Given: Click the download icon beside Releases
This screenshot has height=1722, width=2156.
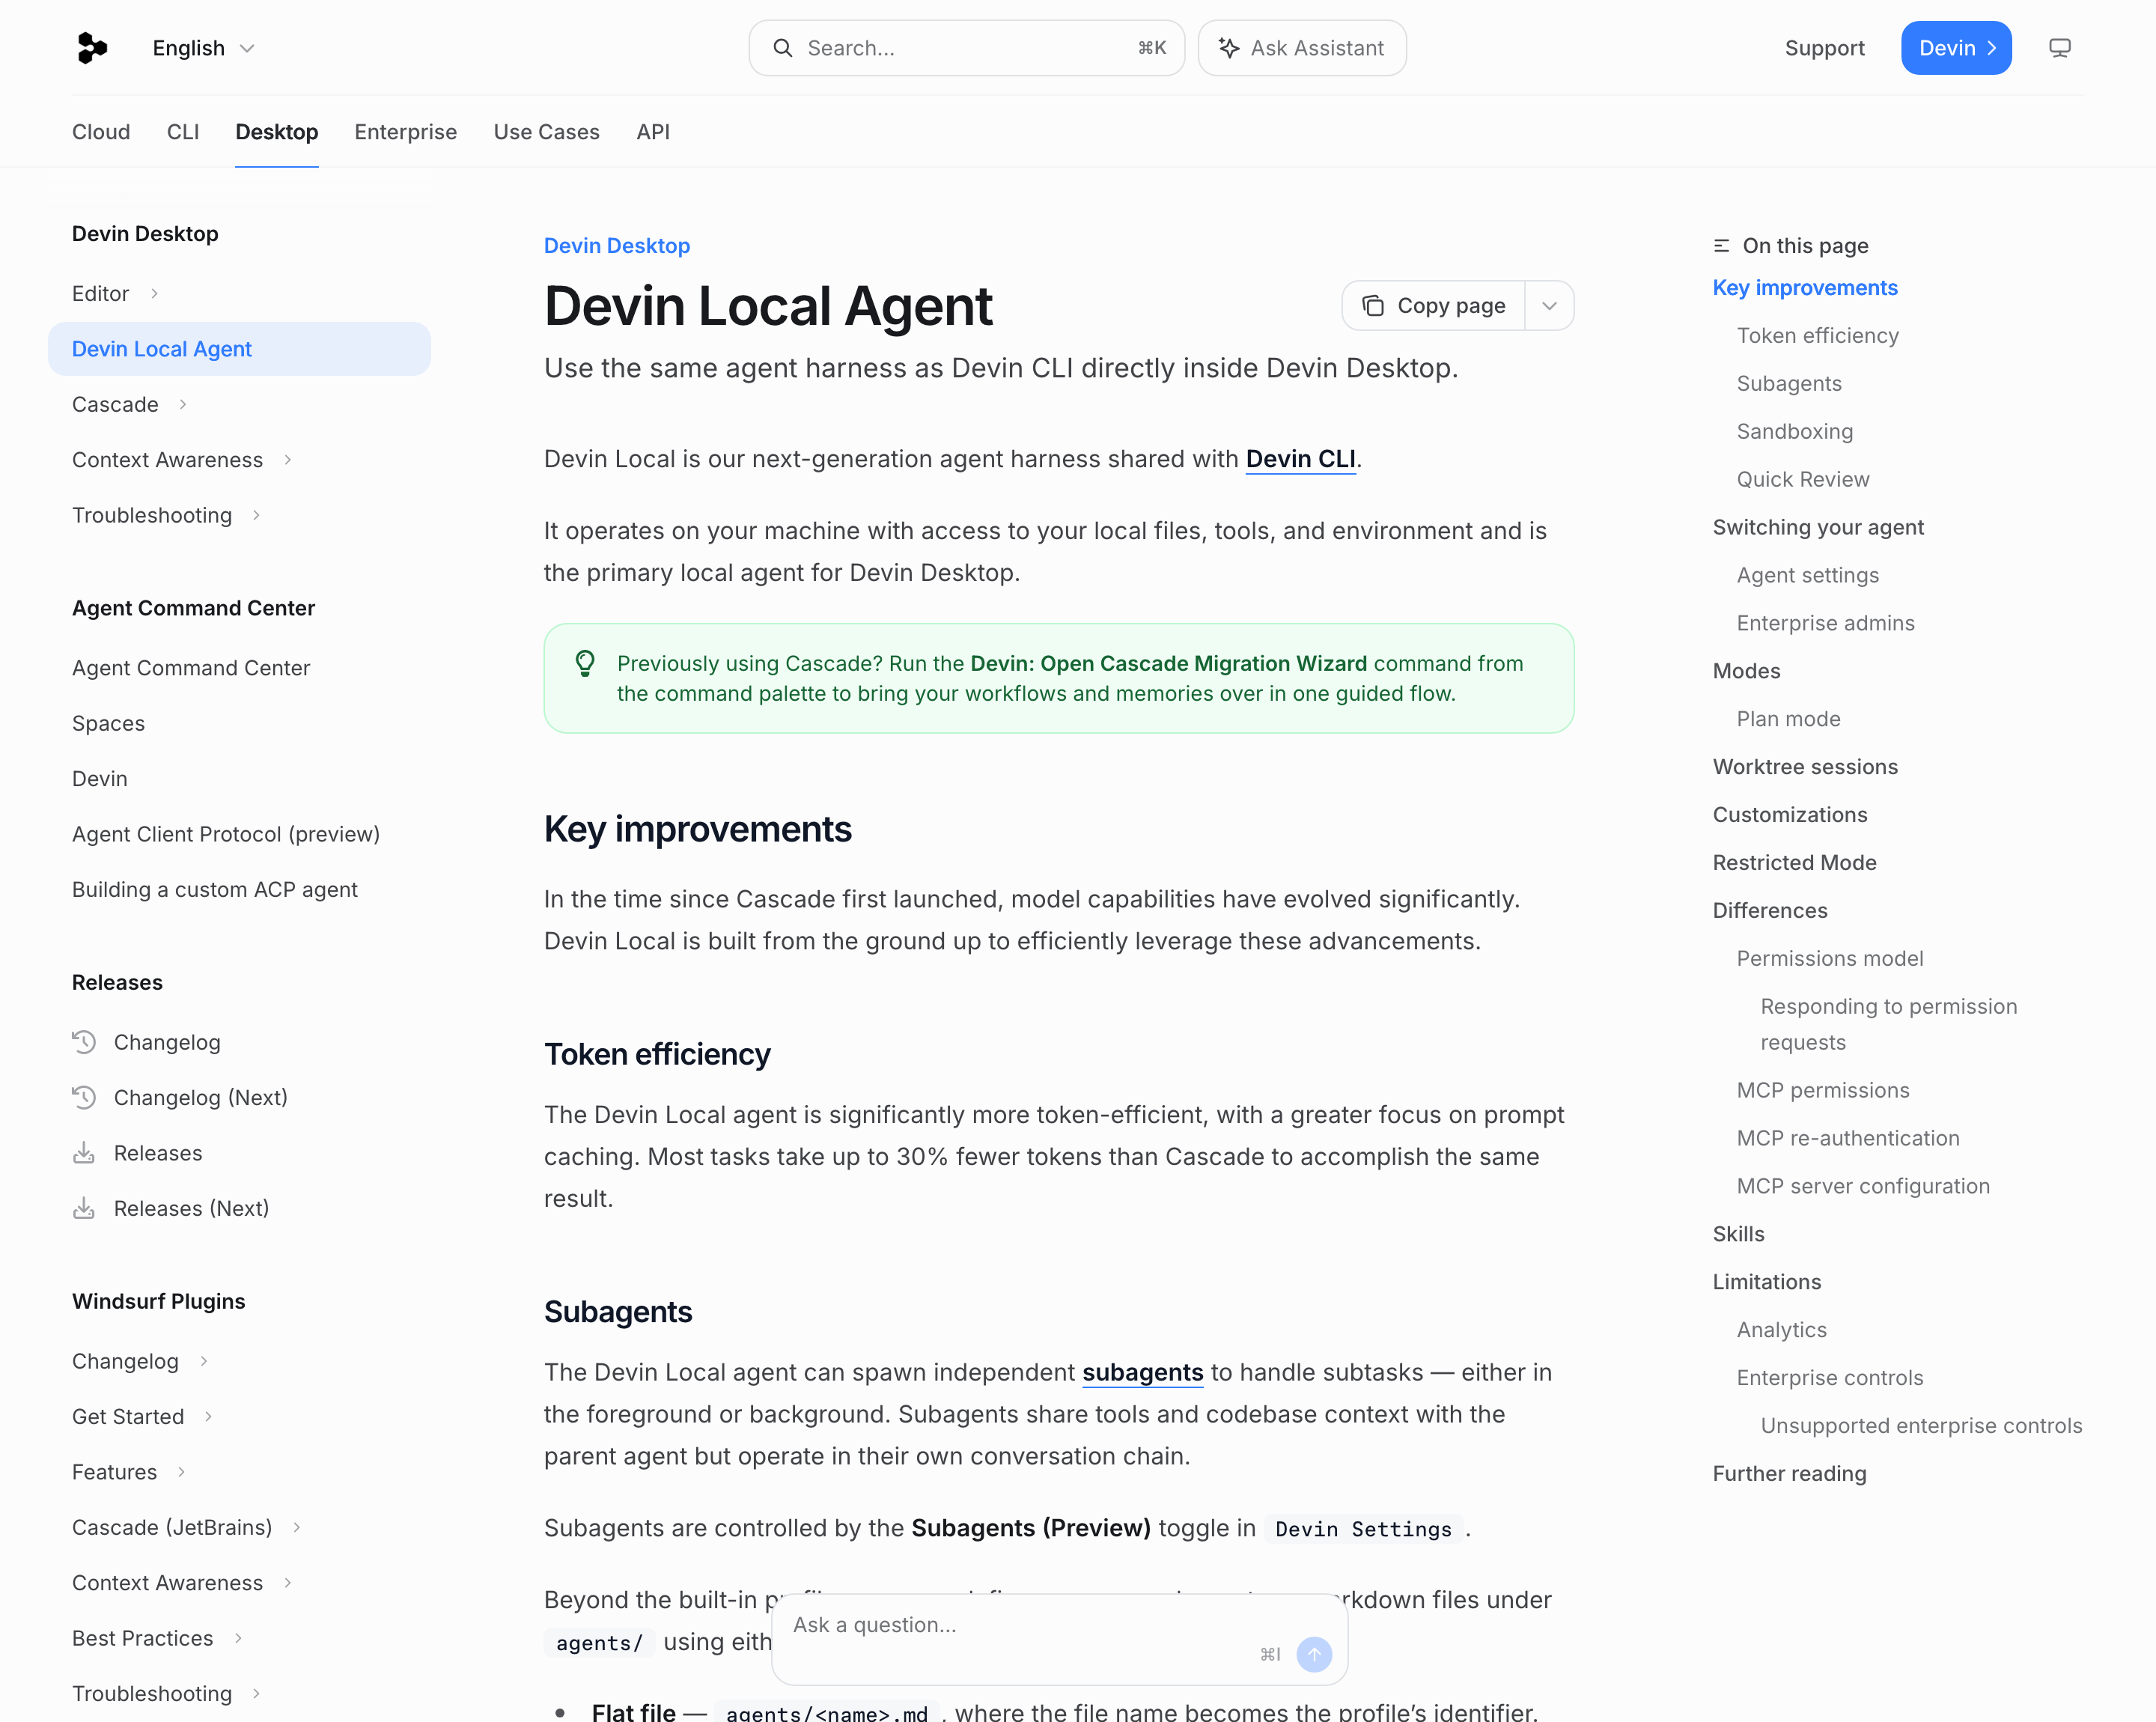Looking at the screenshot, I should click(x=84, y=1153).
